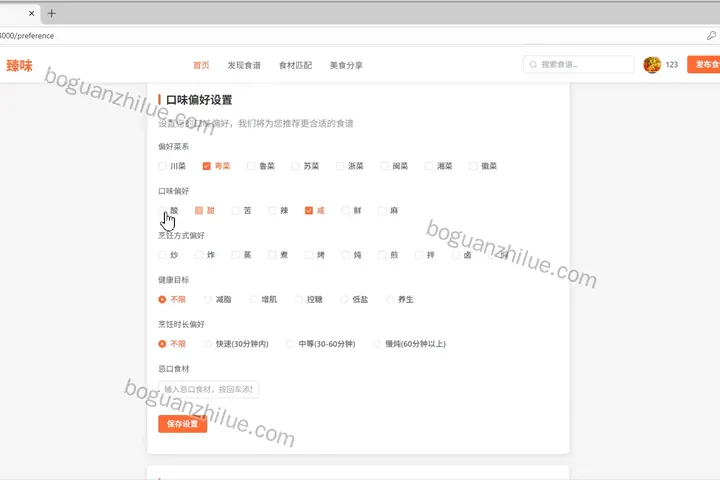Image resolution: width=720 pixels, height=480 pixels.
Task: Click the search magnifier icon
Action: point(533,65)
